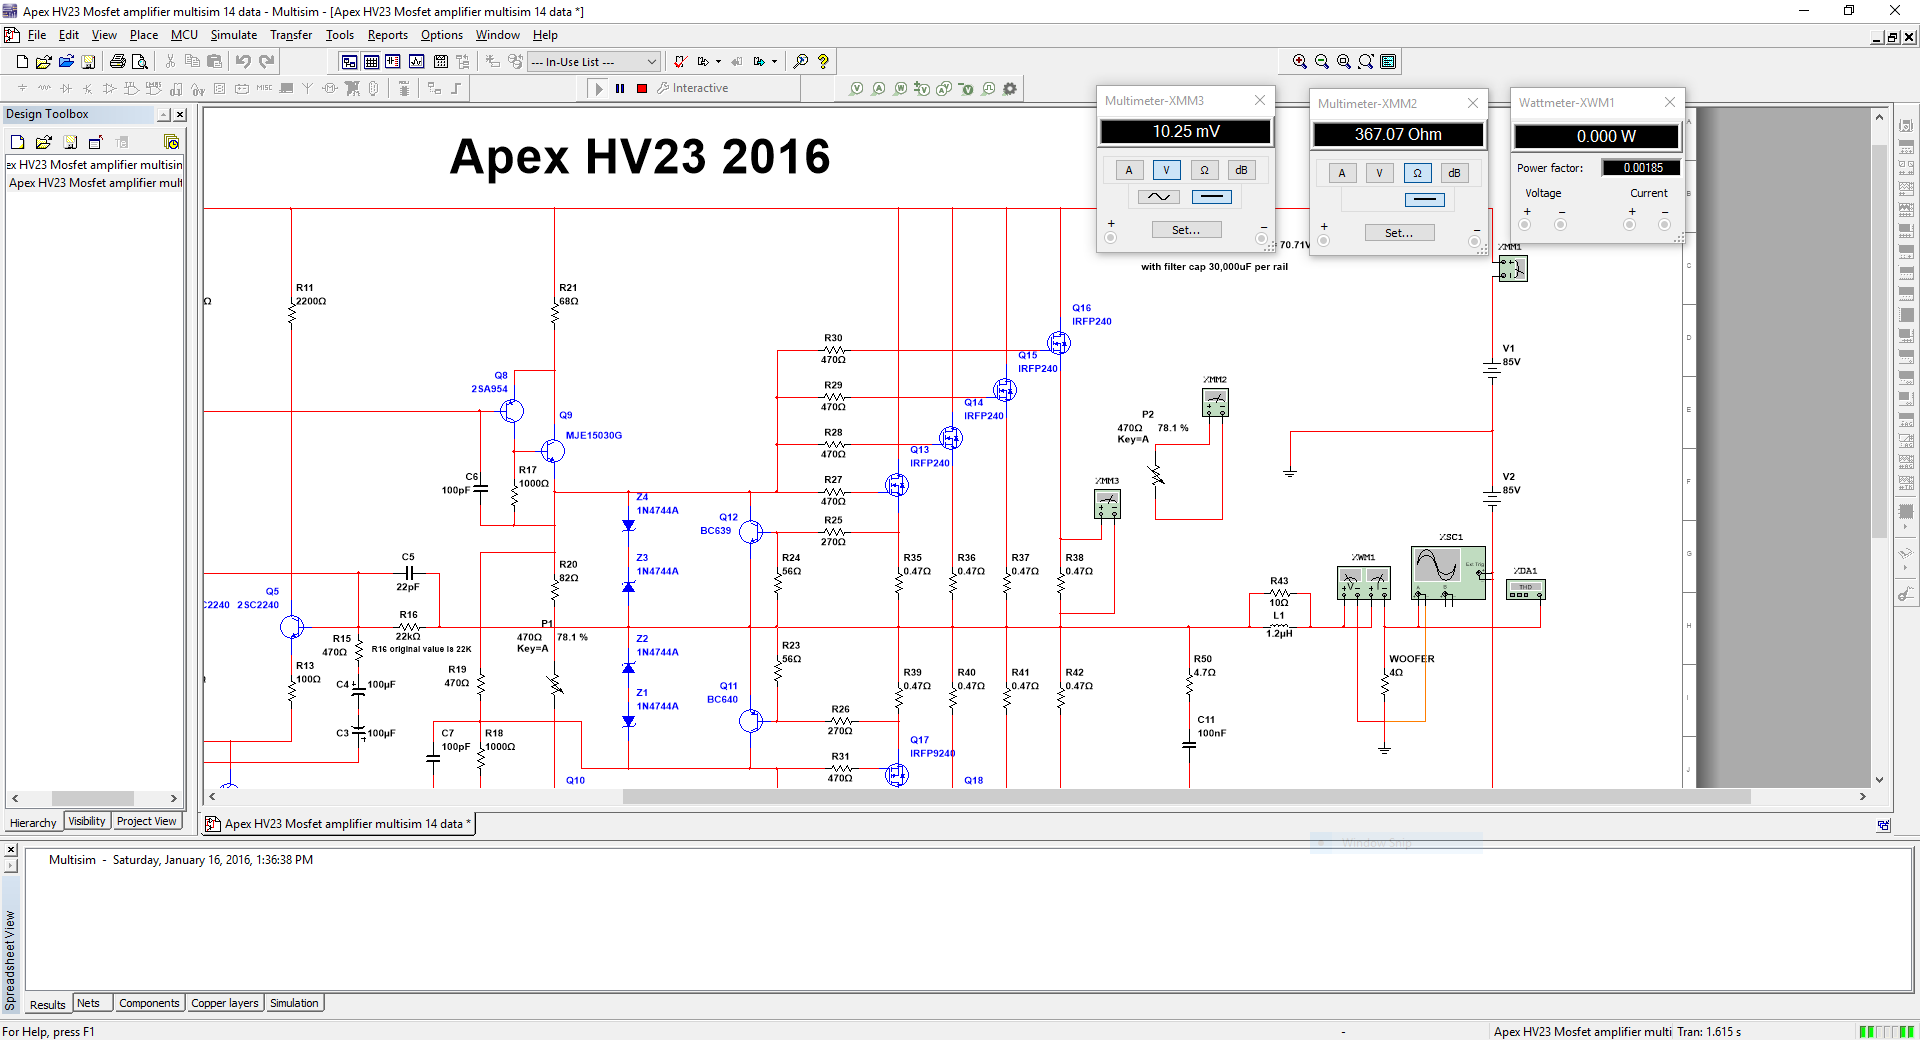
Task: Open the Reports menu
Action: click(388, 35)
